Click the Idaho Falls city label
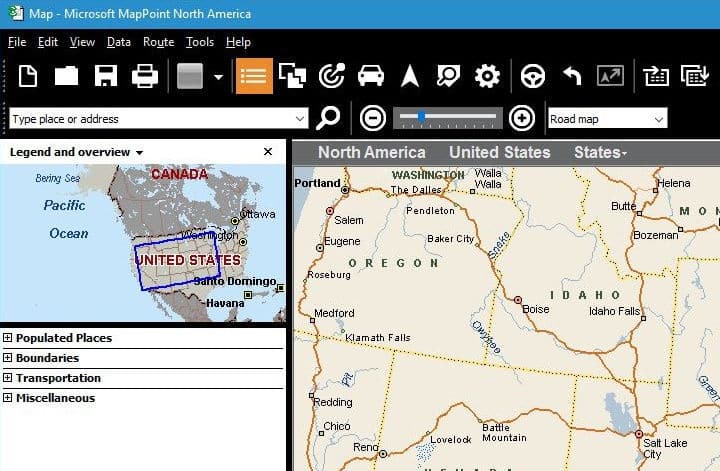Image resolution: width=720 pixels, height=471 pixels. coord(614,311)
